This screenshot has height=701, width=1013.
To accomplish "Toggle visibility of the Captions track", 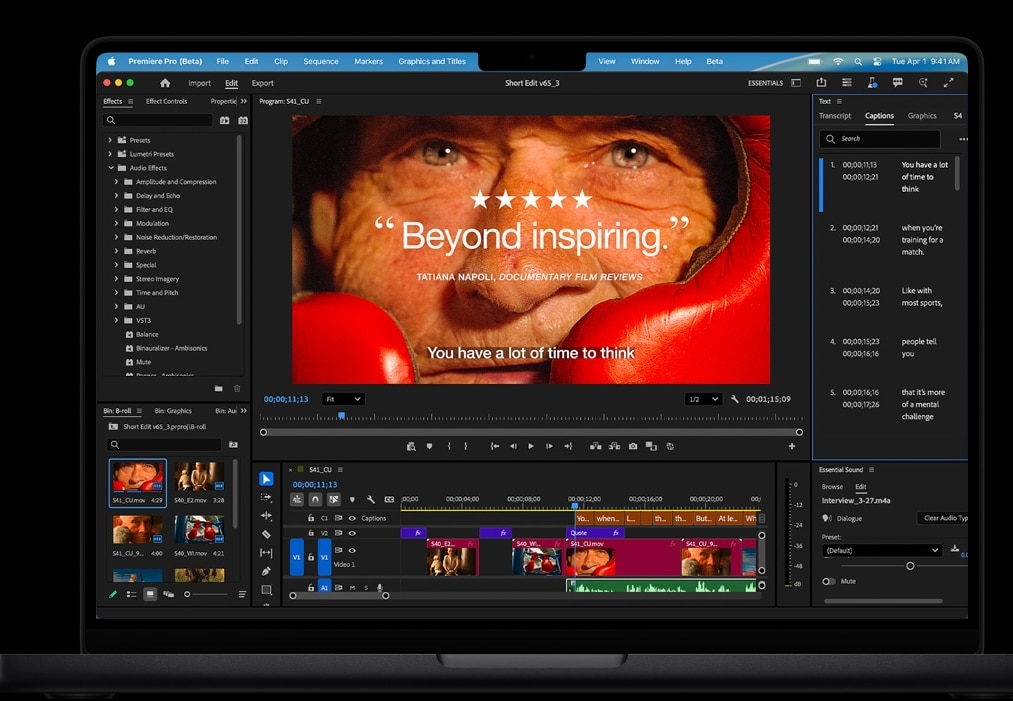I will coord(351,518).
